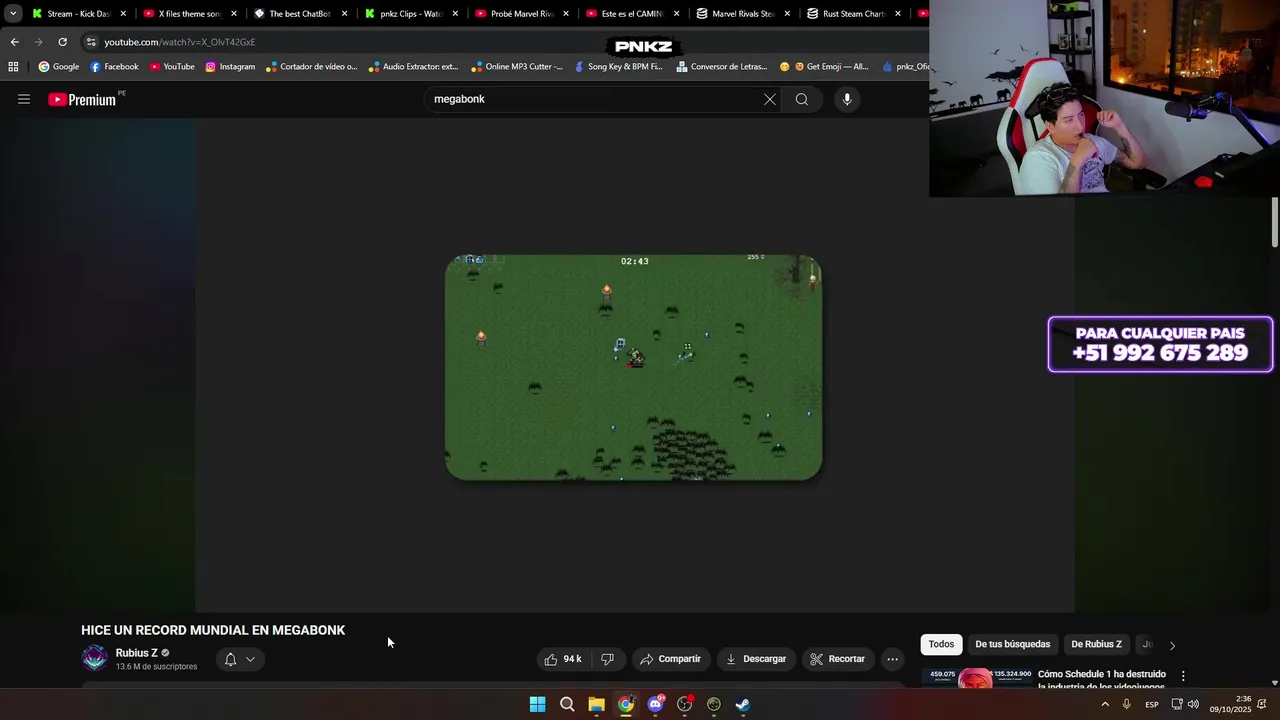1280x720 pixels.
Task: Expand subscription notification options chevron
Action: [250, 659]
